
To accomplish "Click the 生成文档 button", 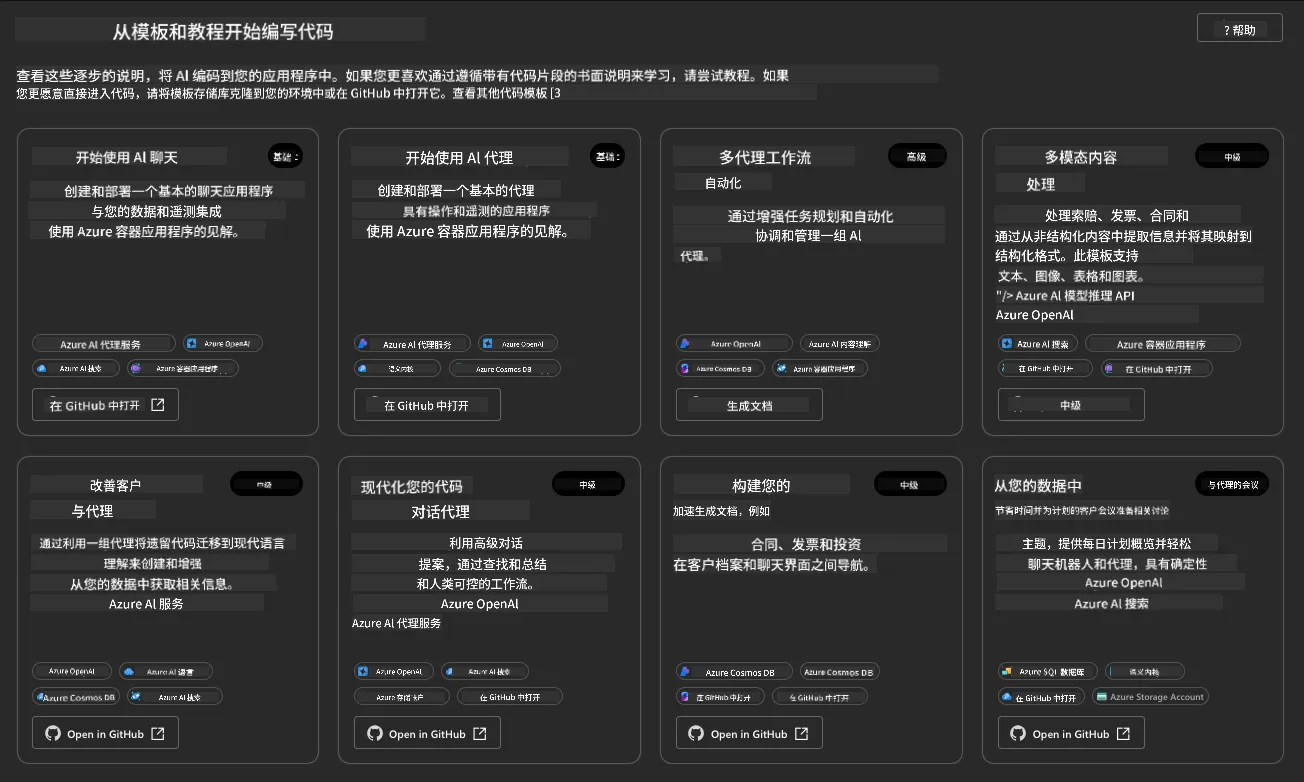I will pos(749,405).
